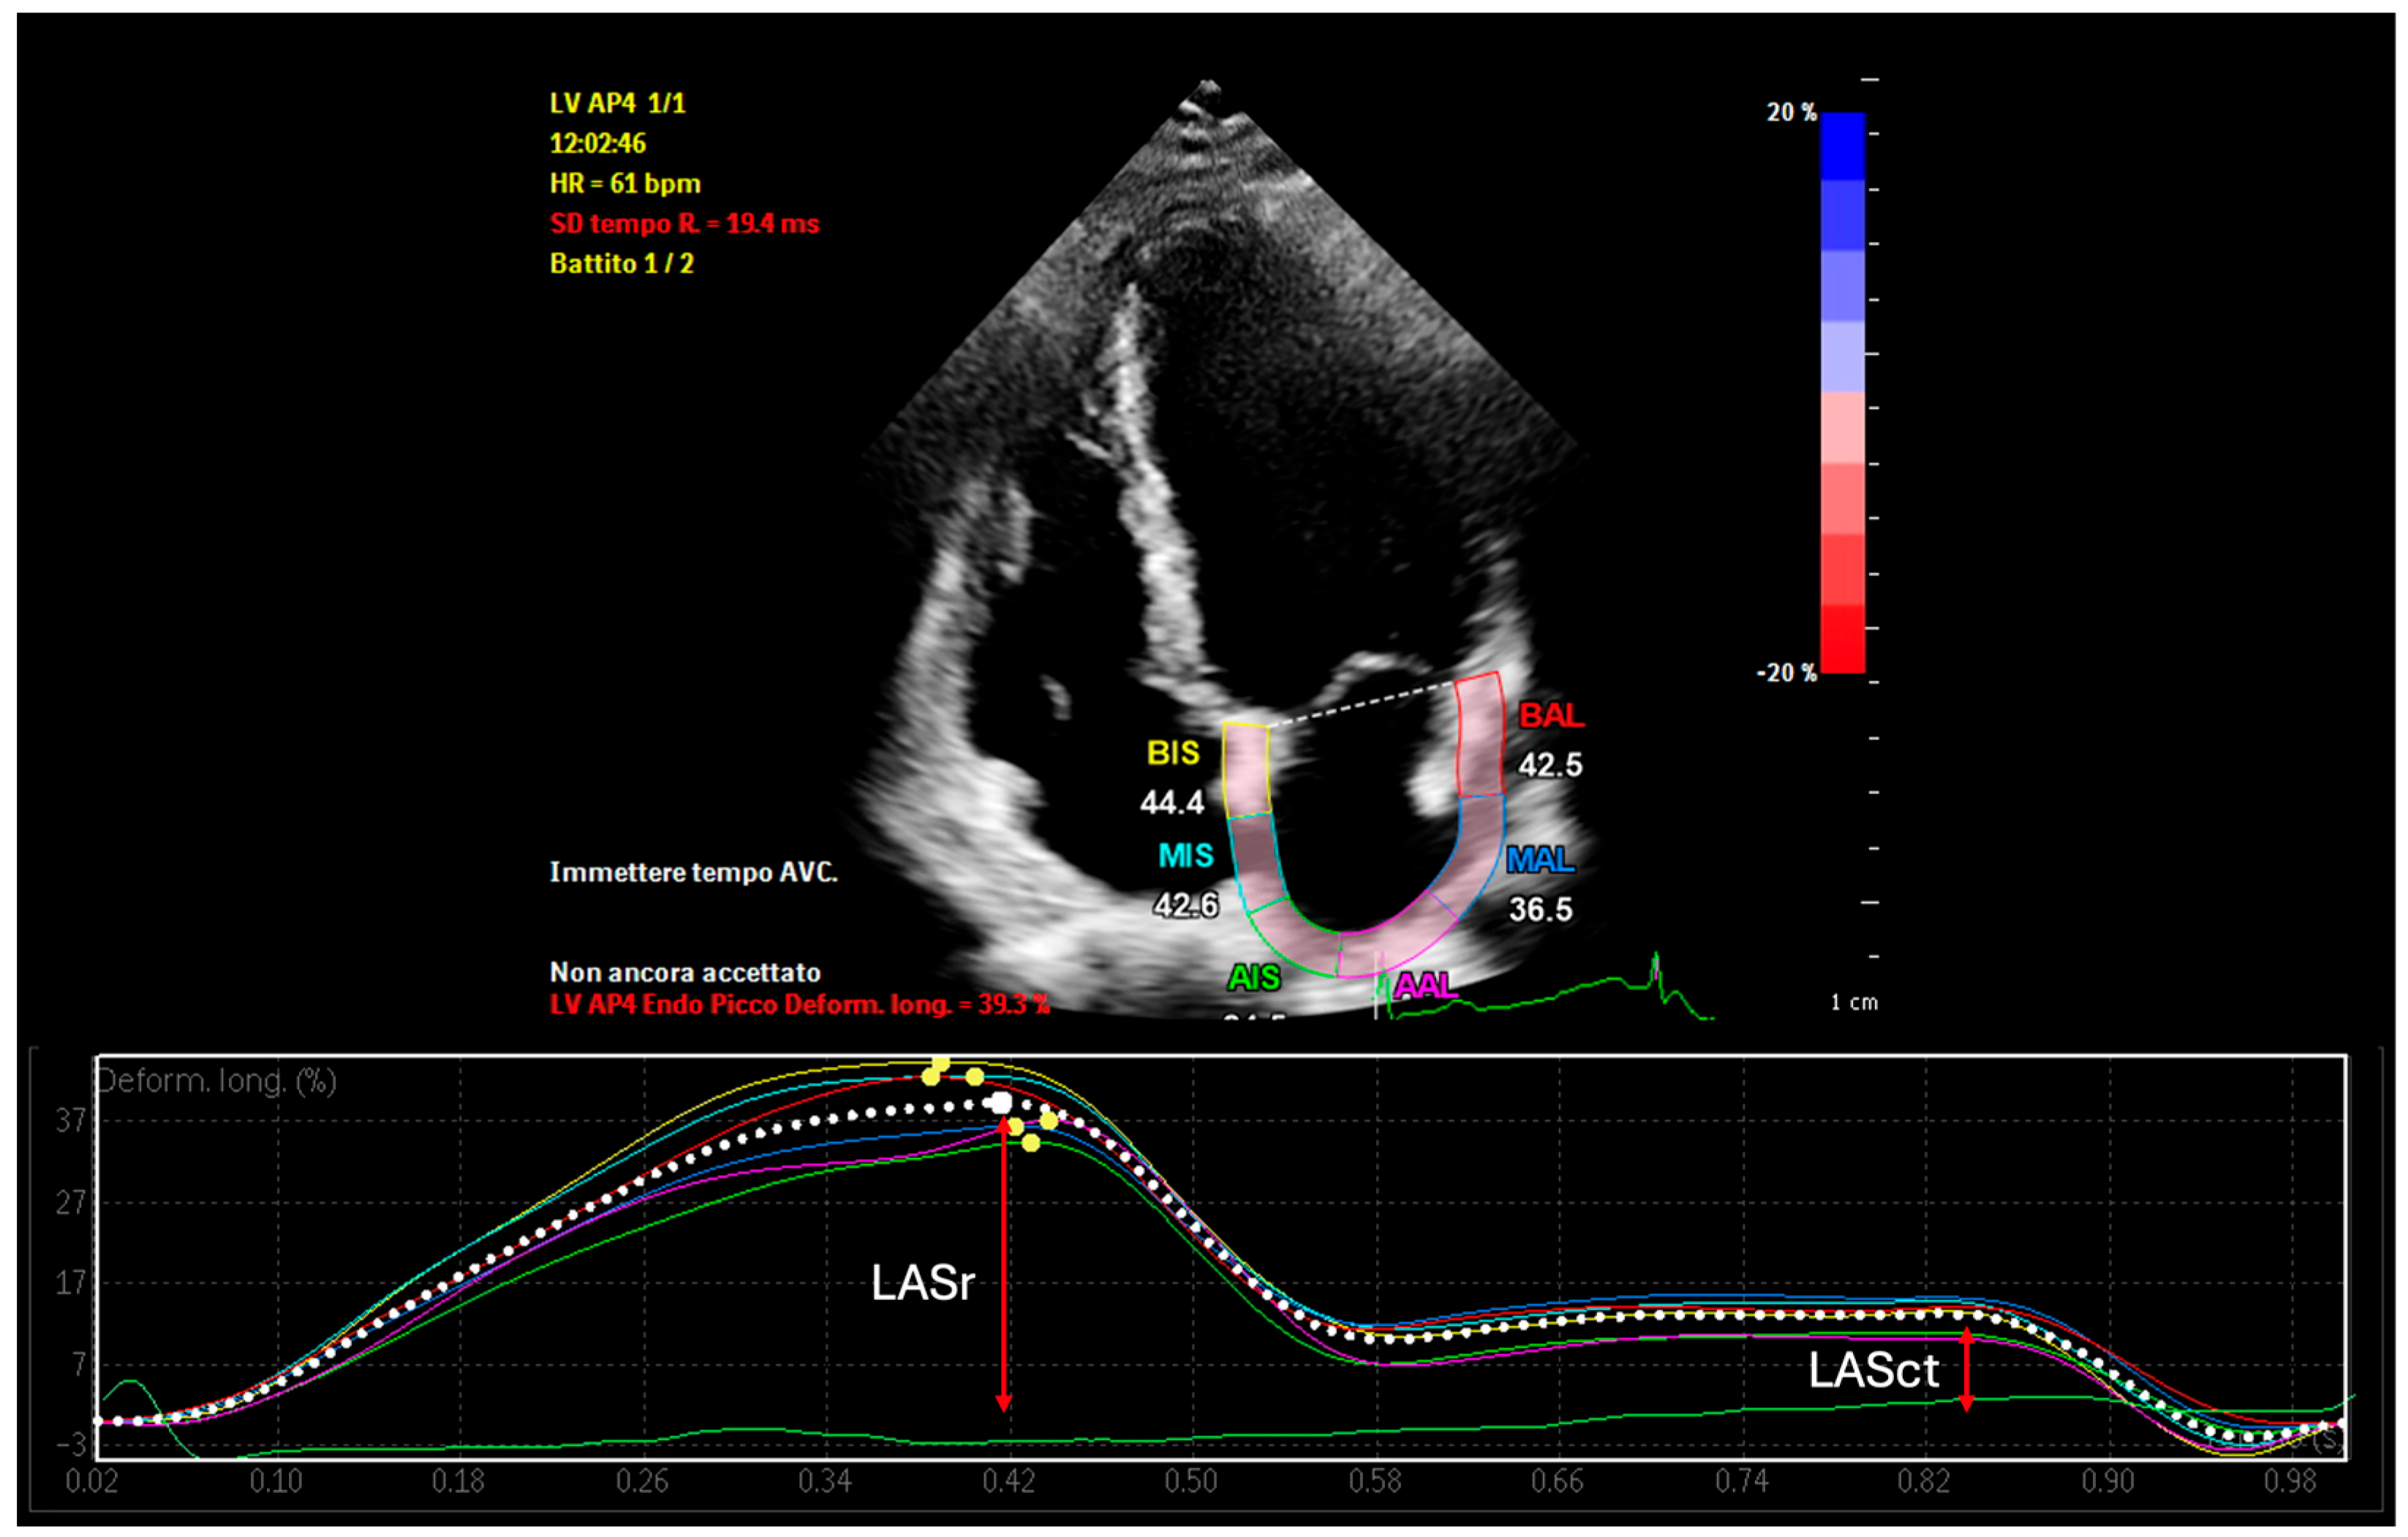
Task: Select the BAL red segment label
Action: [1550, 716]
